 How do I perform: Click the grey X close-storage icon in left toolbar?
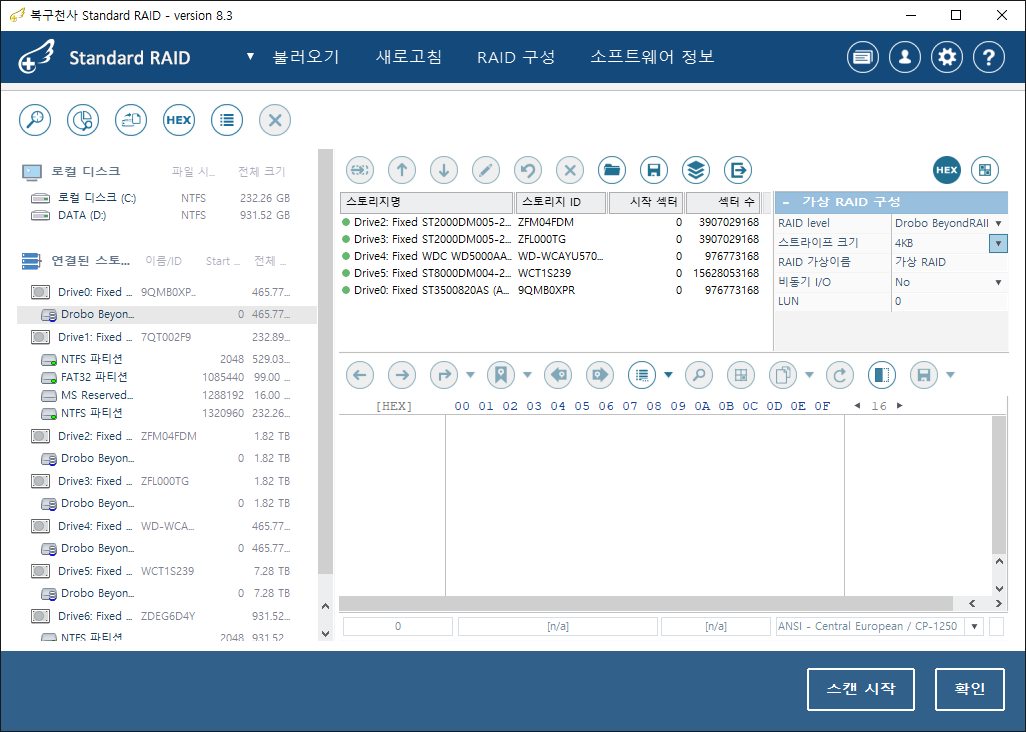(x=275, y=120)
